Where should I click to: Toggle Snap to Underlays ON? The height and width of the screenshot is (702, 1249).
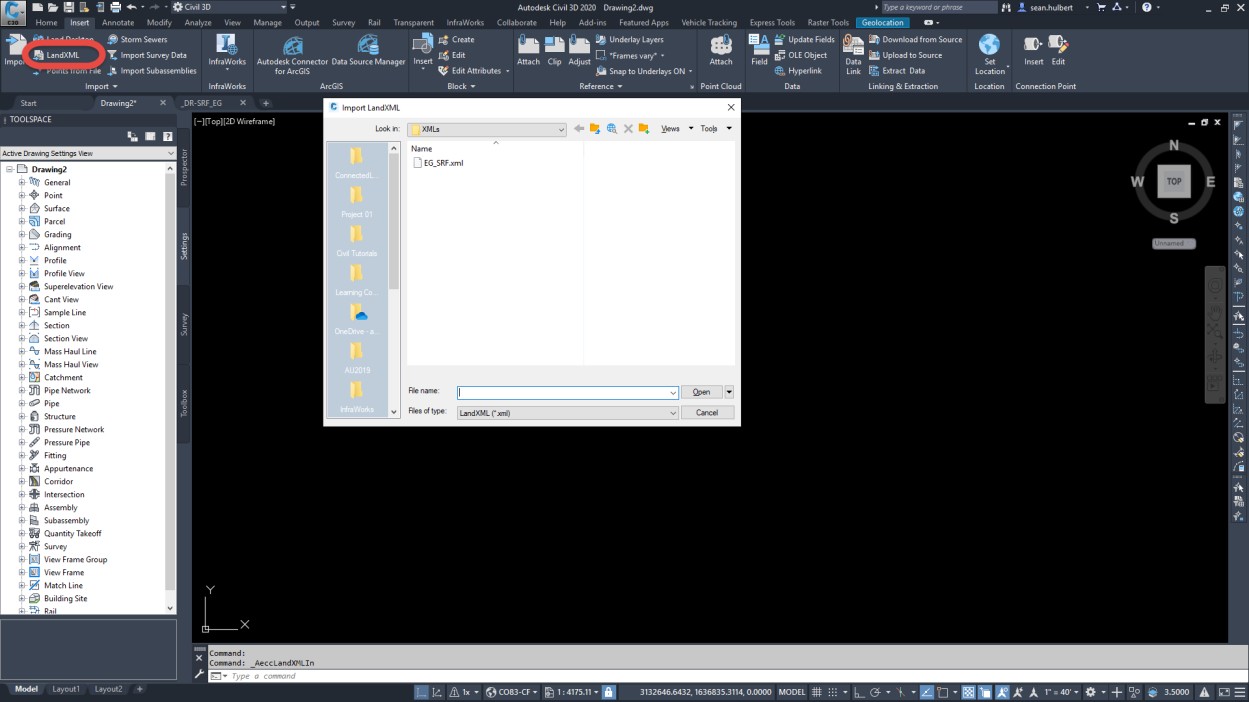(644, 71)
